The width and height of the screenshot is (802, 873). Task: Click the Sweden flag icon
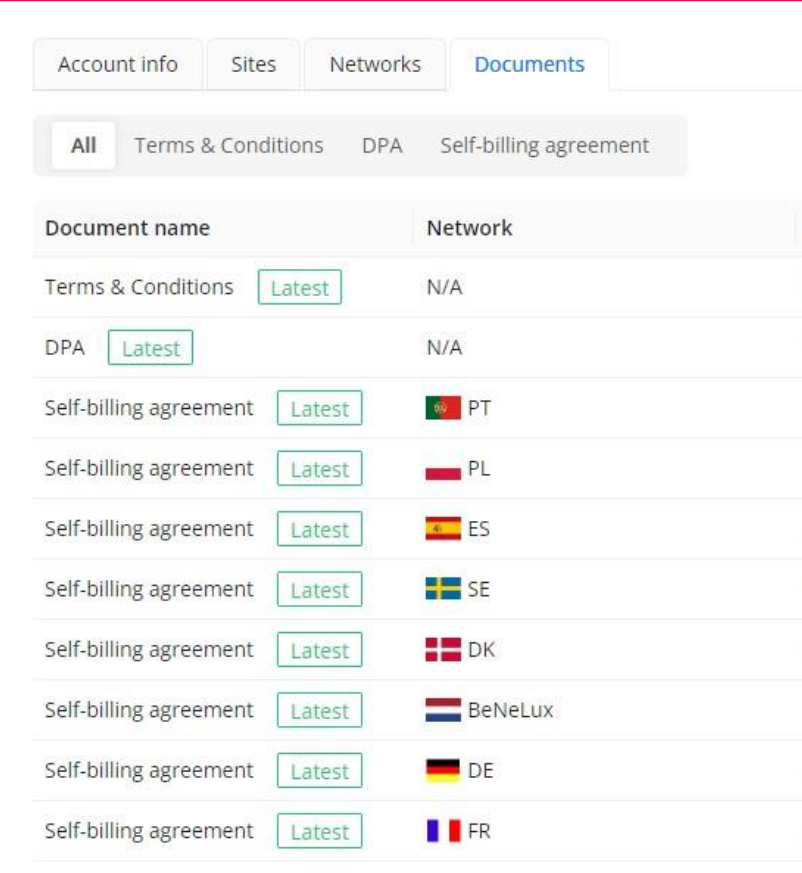coord(442,590)
